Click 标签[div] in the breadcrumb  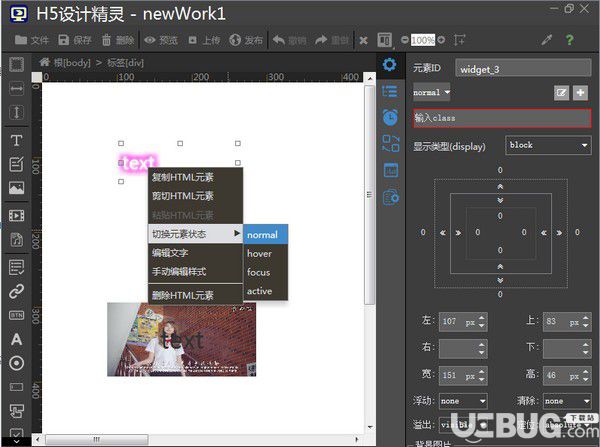(x=125, y=63)
